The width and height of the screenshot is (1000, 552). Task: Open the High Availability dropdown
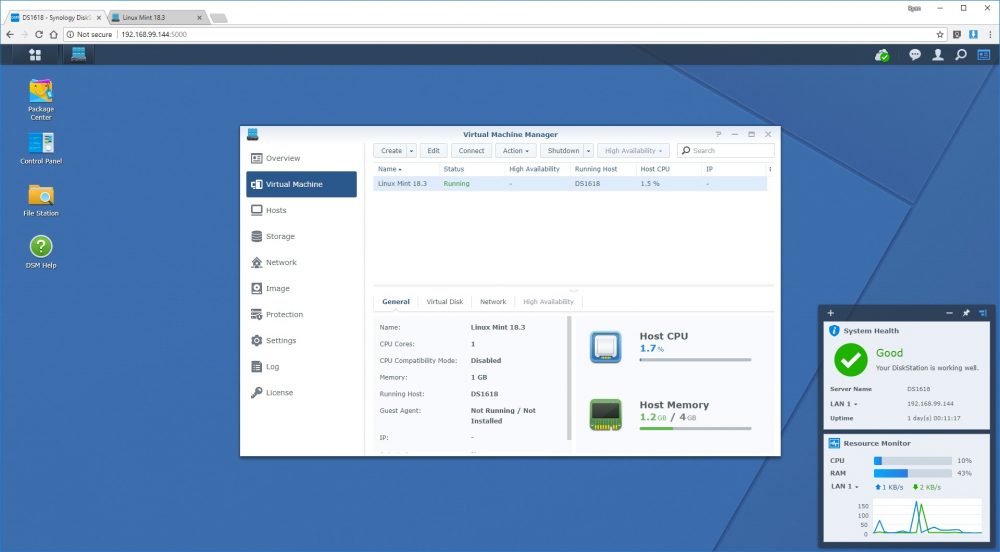(633, 151)
